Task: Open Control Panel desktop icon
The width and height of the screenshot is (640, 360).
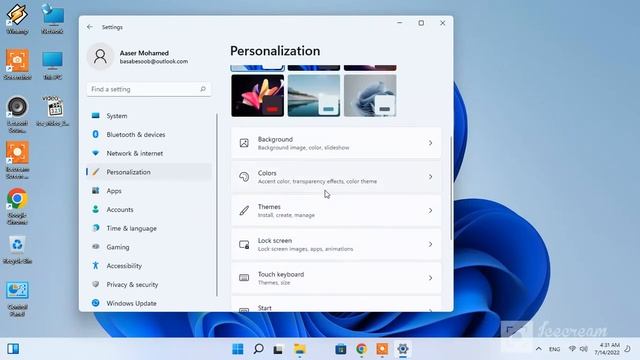Action: (17, 299)
